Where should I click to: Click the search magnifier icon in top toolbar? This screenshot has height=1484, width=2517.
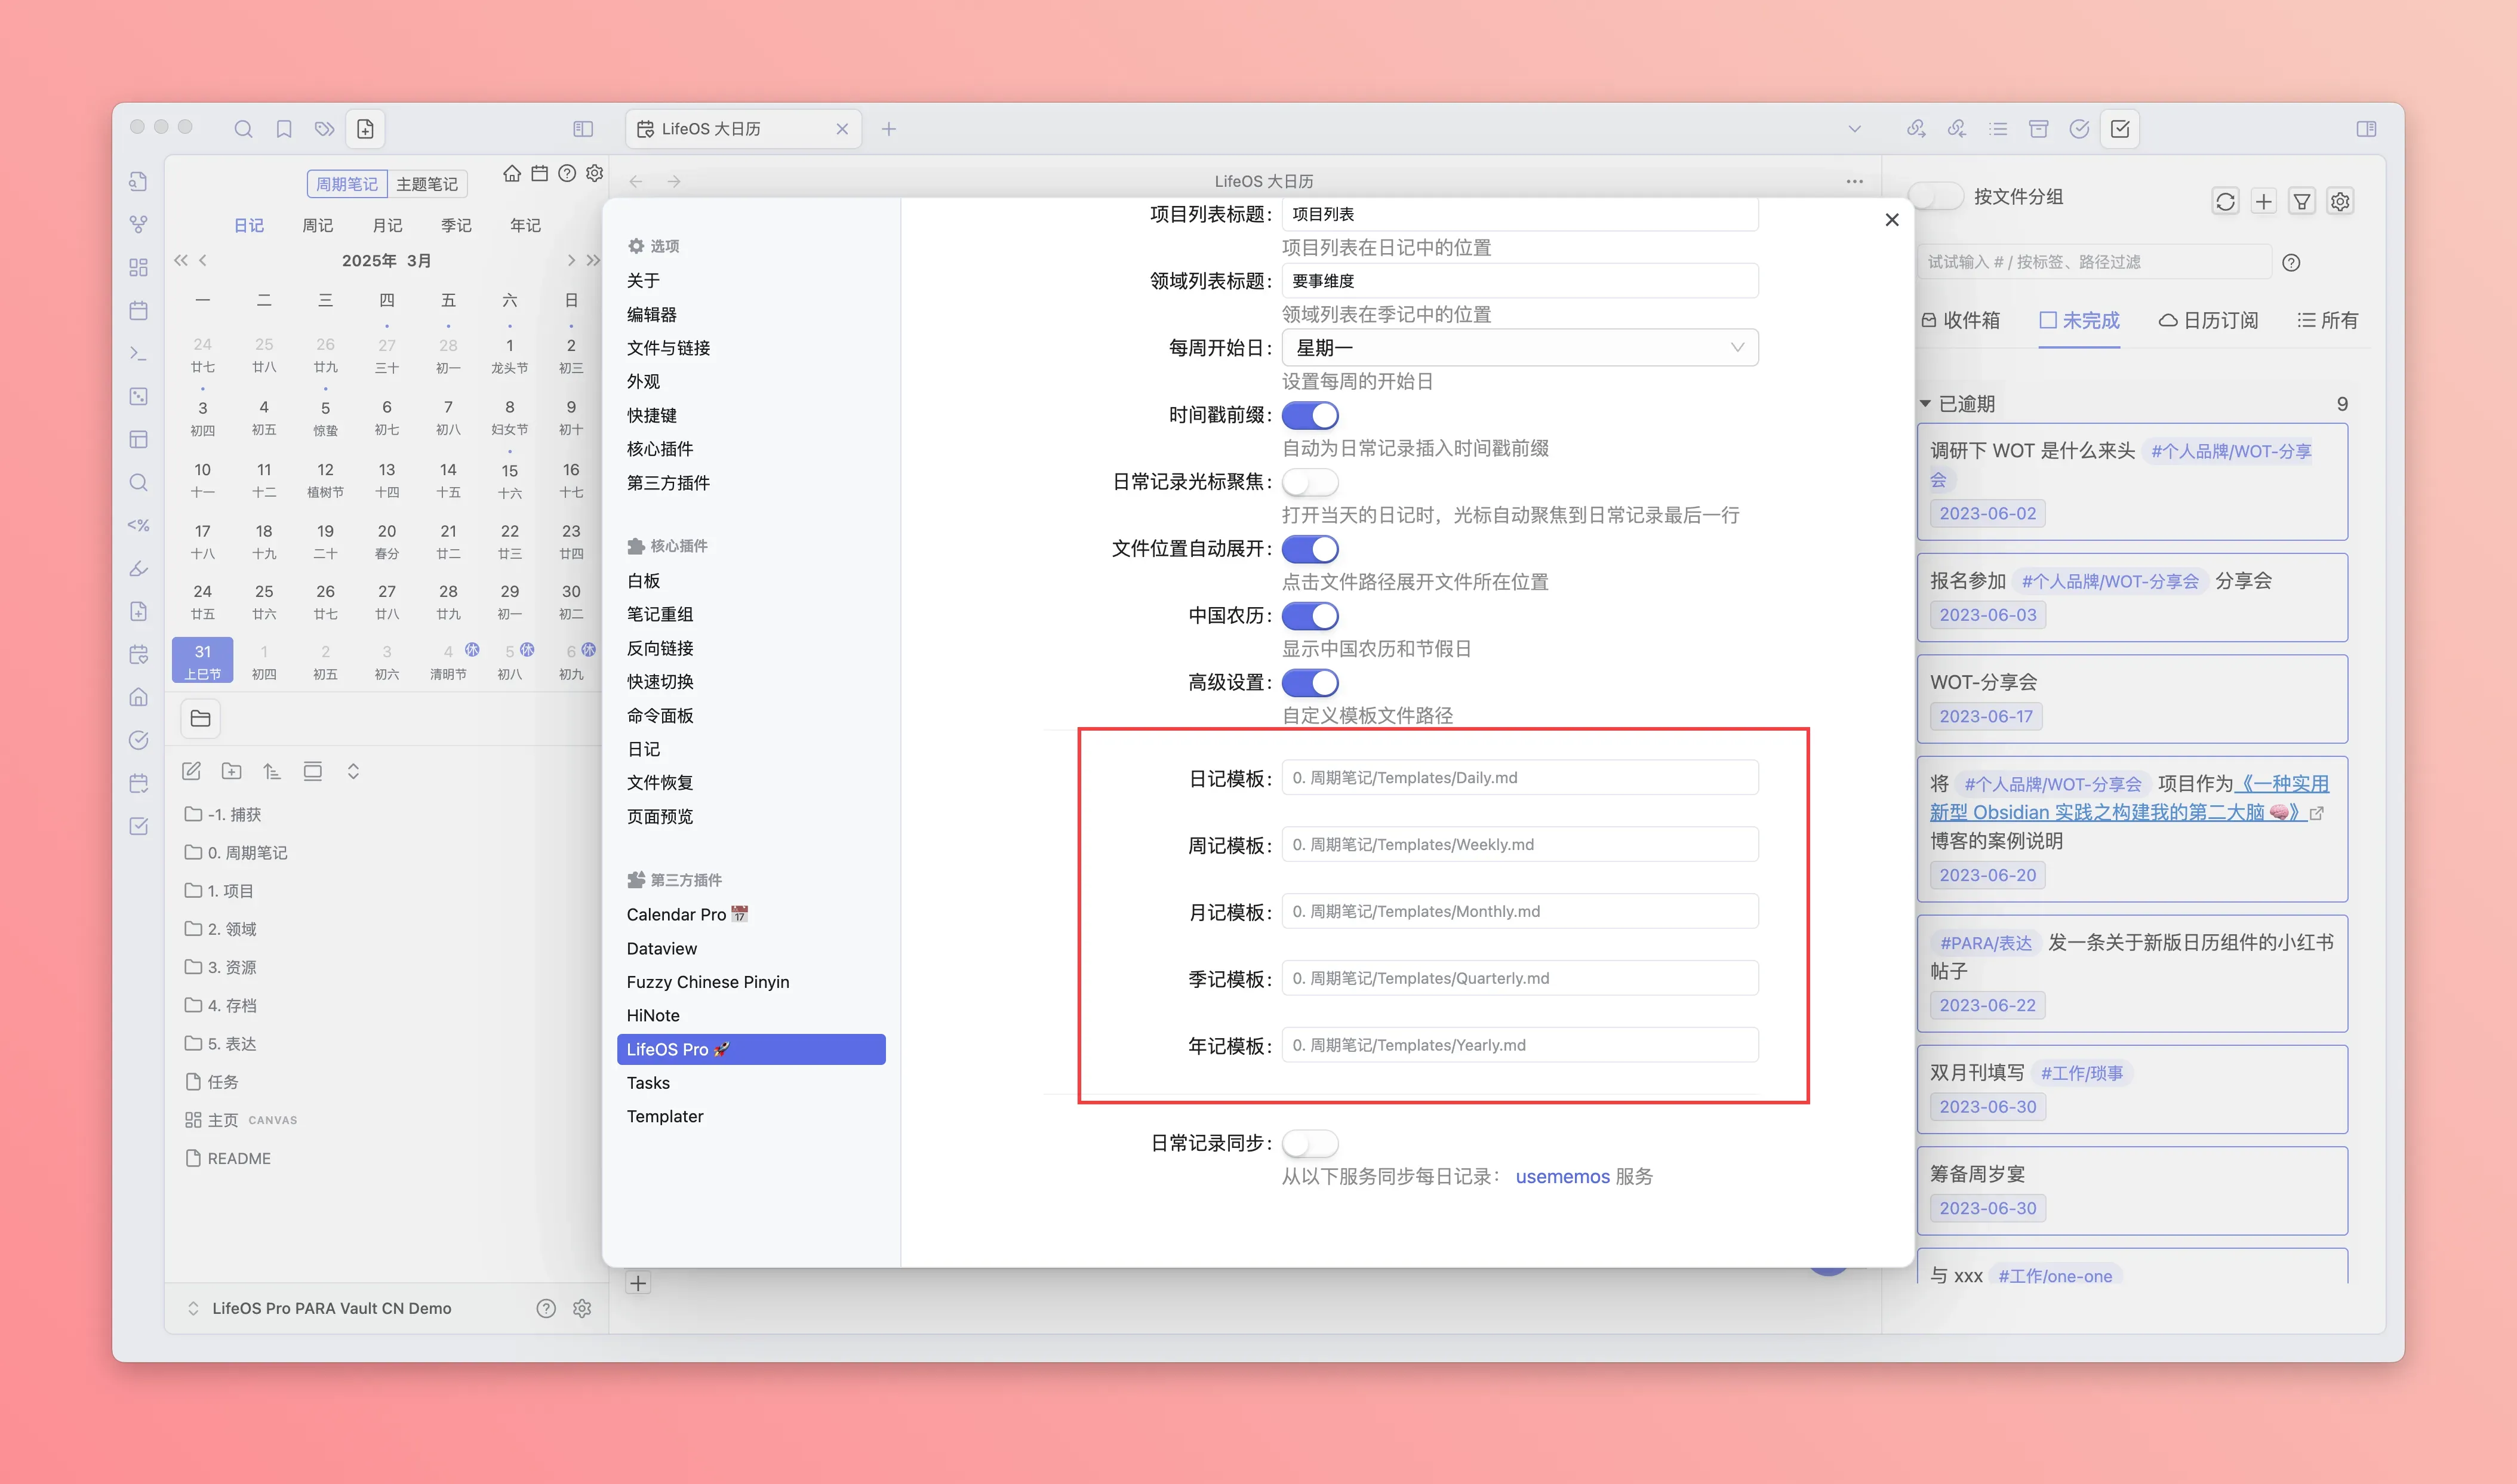coord(243,129)
